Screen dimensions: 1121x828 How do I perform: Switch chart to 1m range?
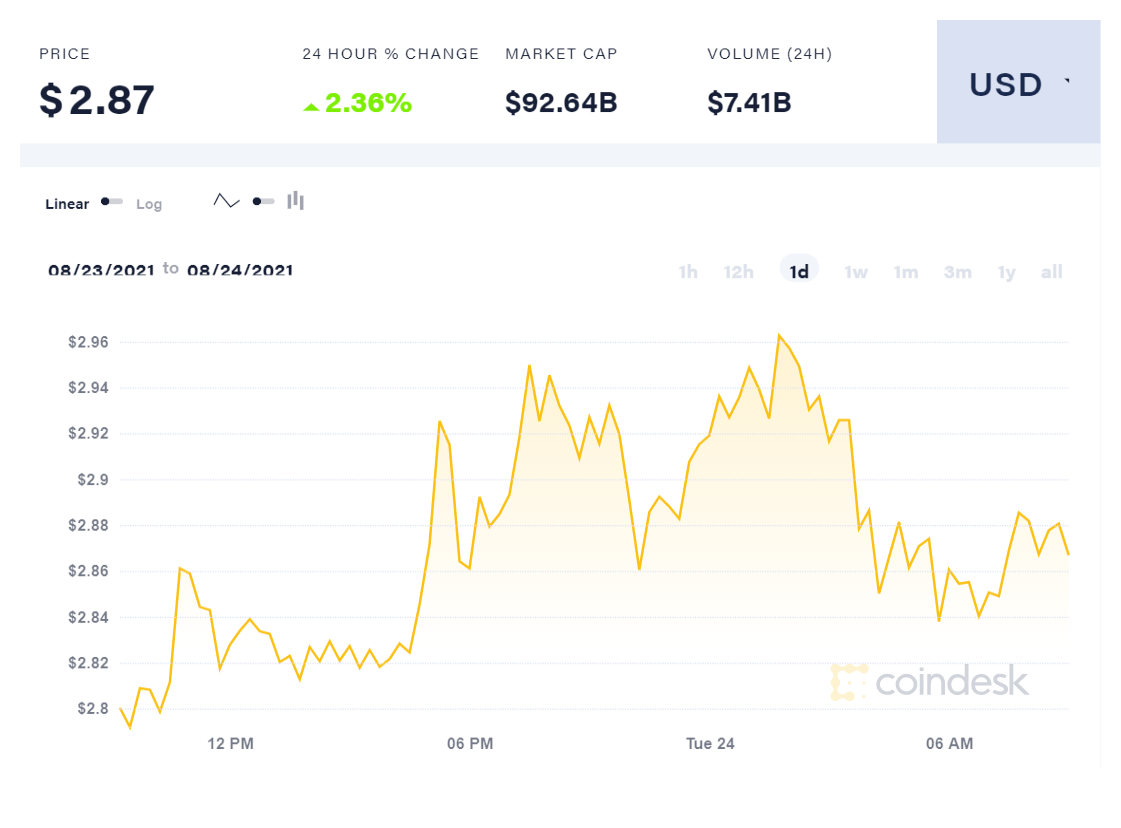point(906,272)
